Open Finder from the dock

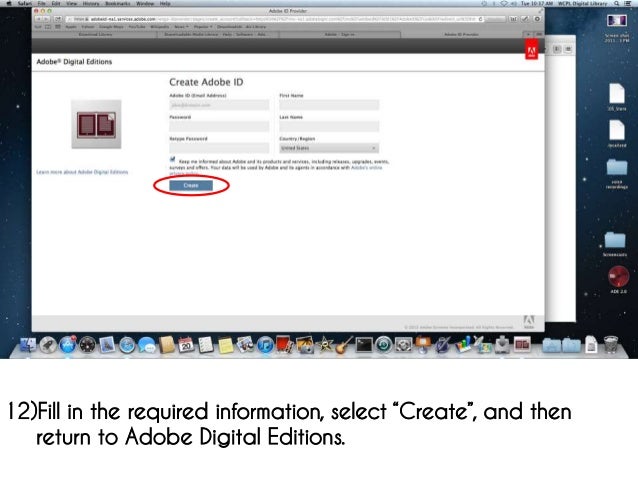click(28, 345)
